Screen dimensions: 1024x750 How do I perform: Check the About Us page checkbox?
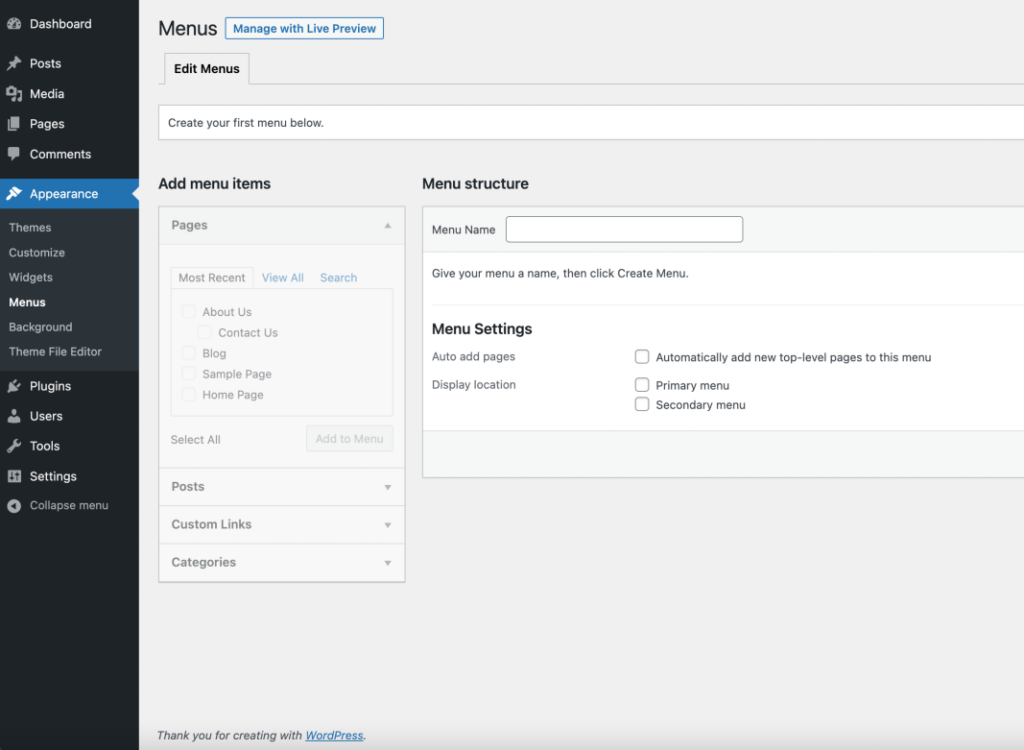(x=189, y=312)
